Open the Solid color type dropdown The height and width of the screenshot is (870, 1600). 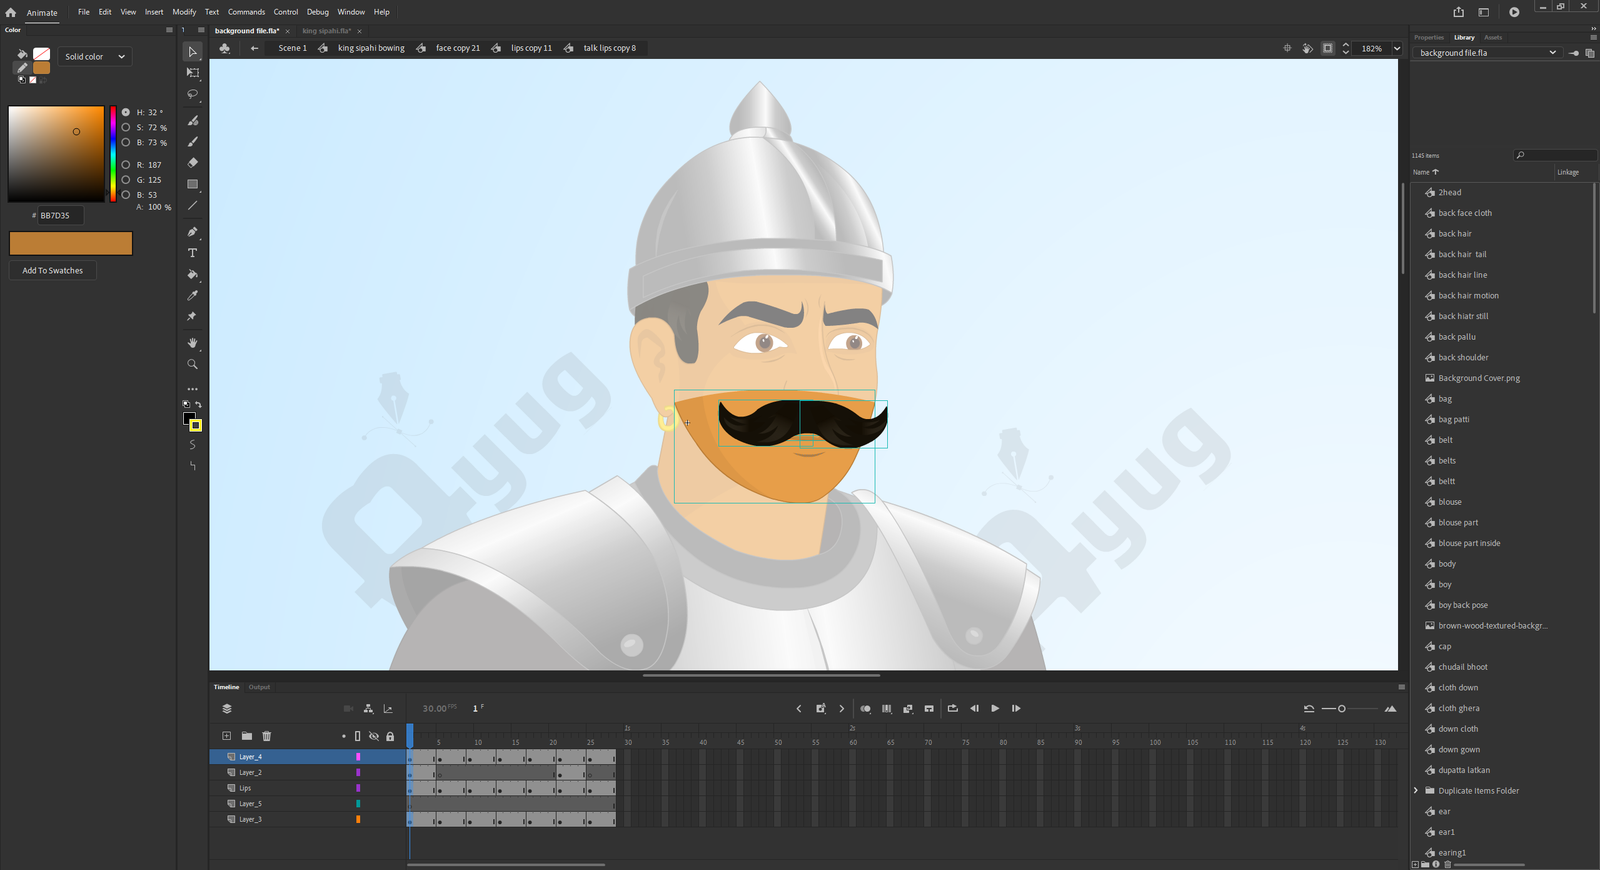point(95,57)
